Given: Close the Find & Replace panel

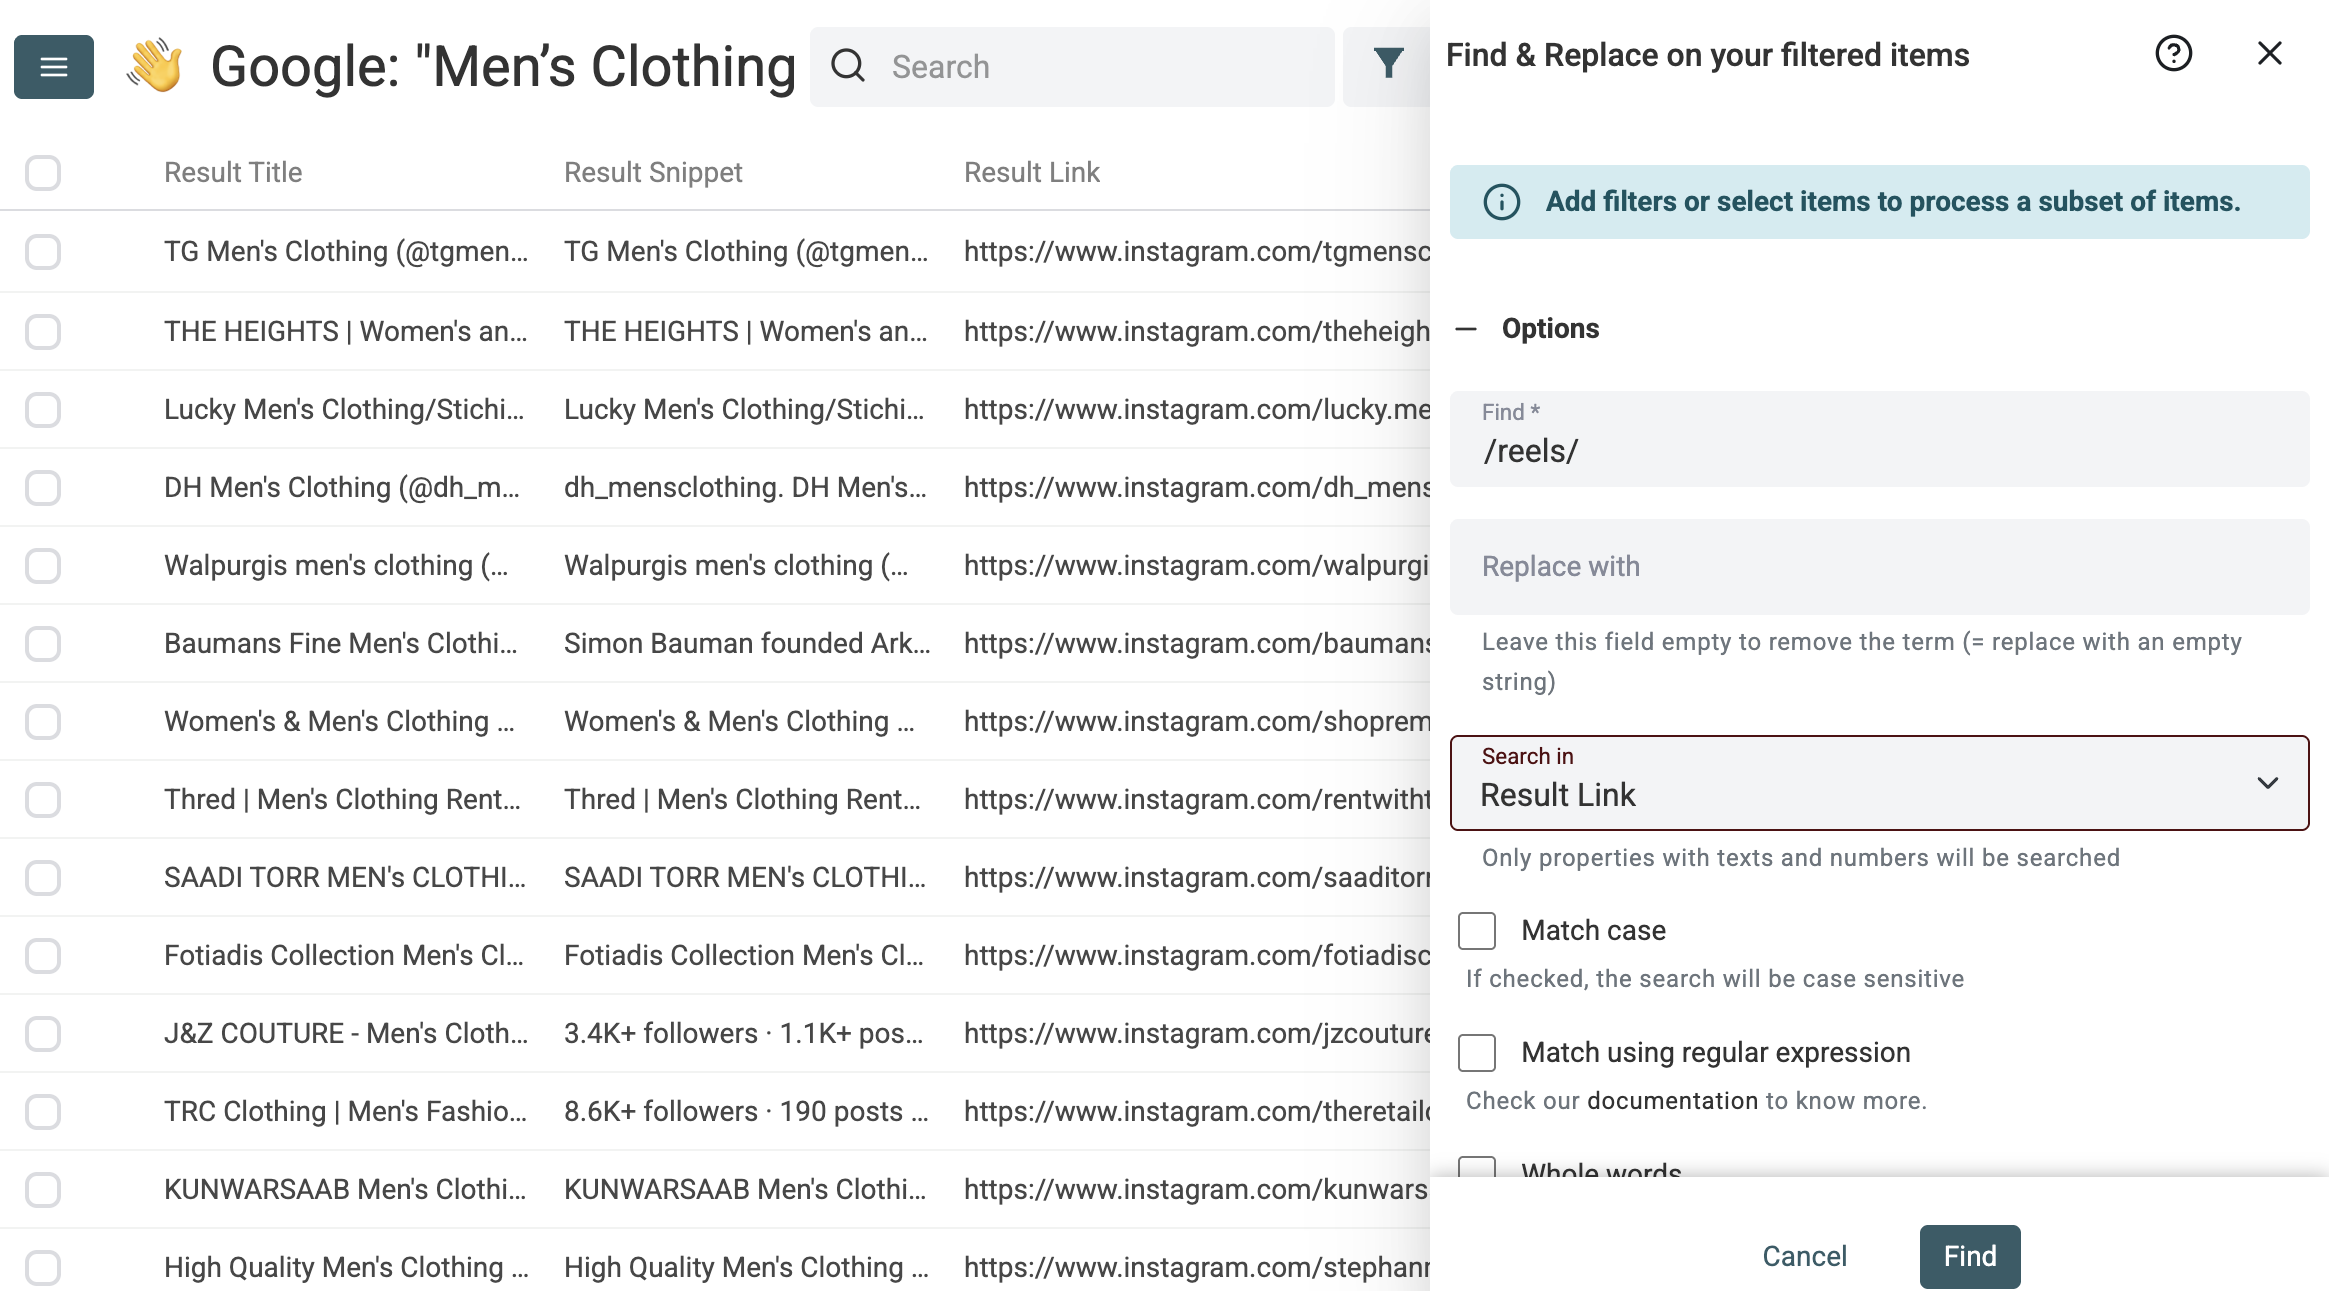Looking at the screenshot, I should [x=2269, y=54].
